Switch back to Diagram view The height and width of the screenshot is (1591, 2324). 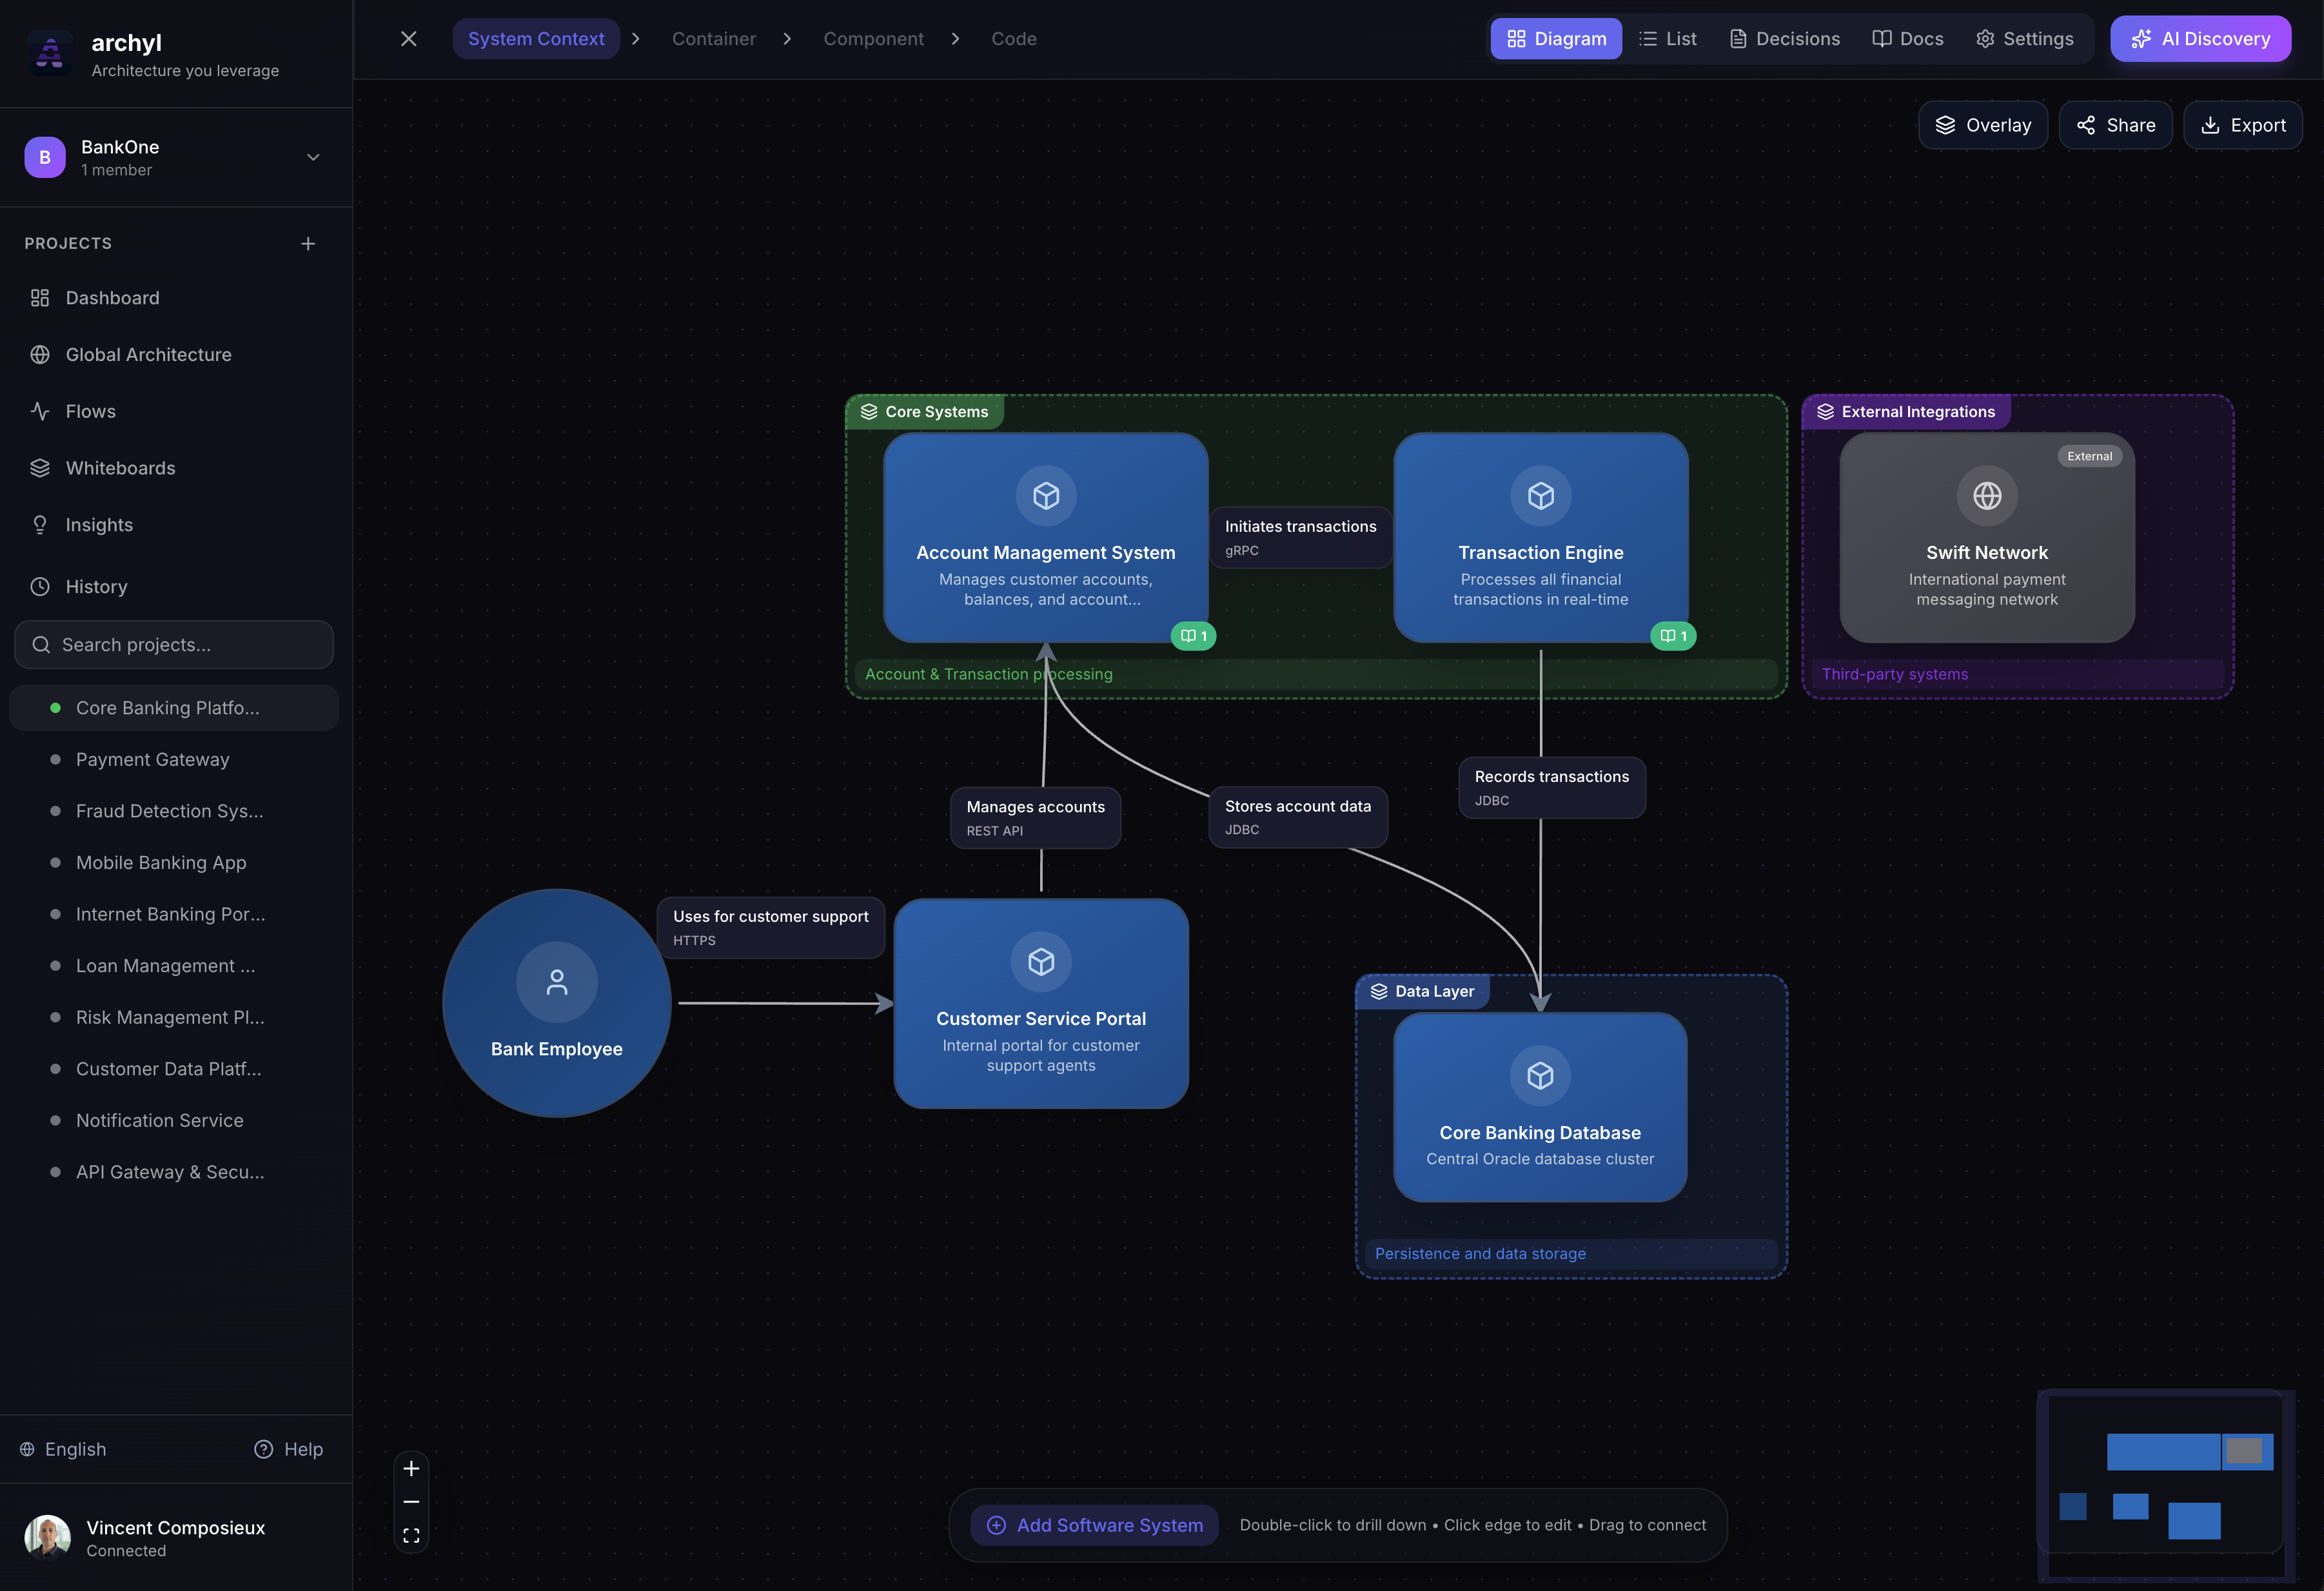click(x=1555, y=38)
